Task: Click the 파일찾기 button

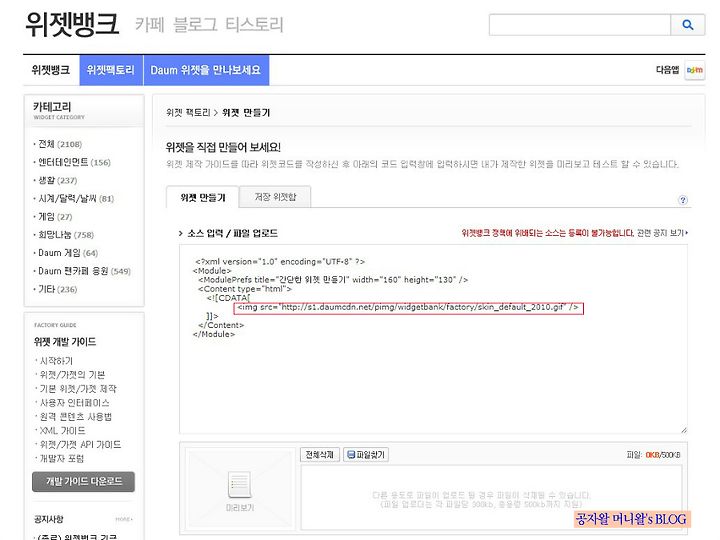Action: 366,455
